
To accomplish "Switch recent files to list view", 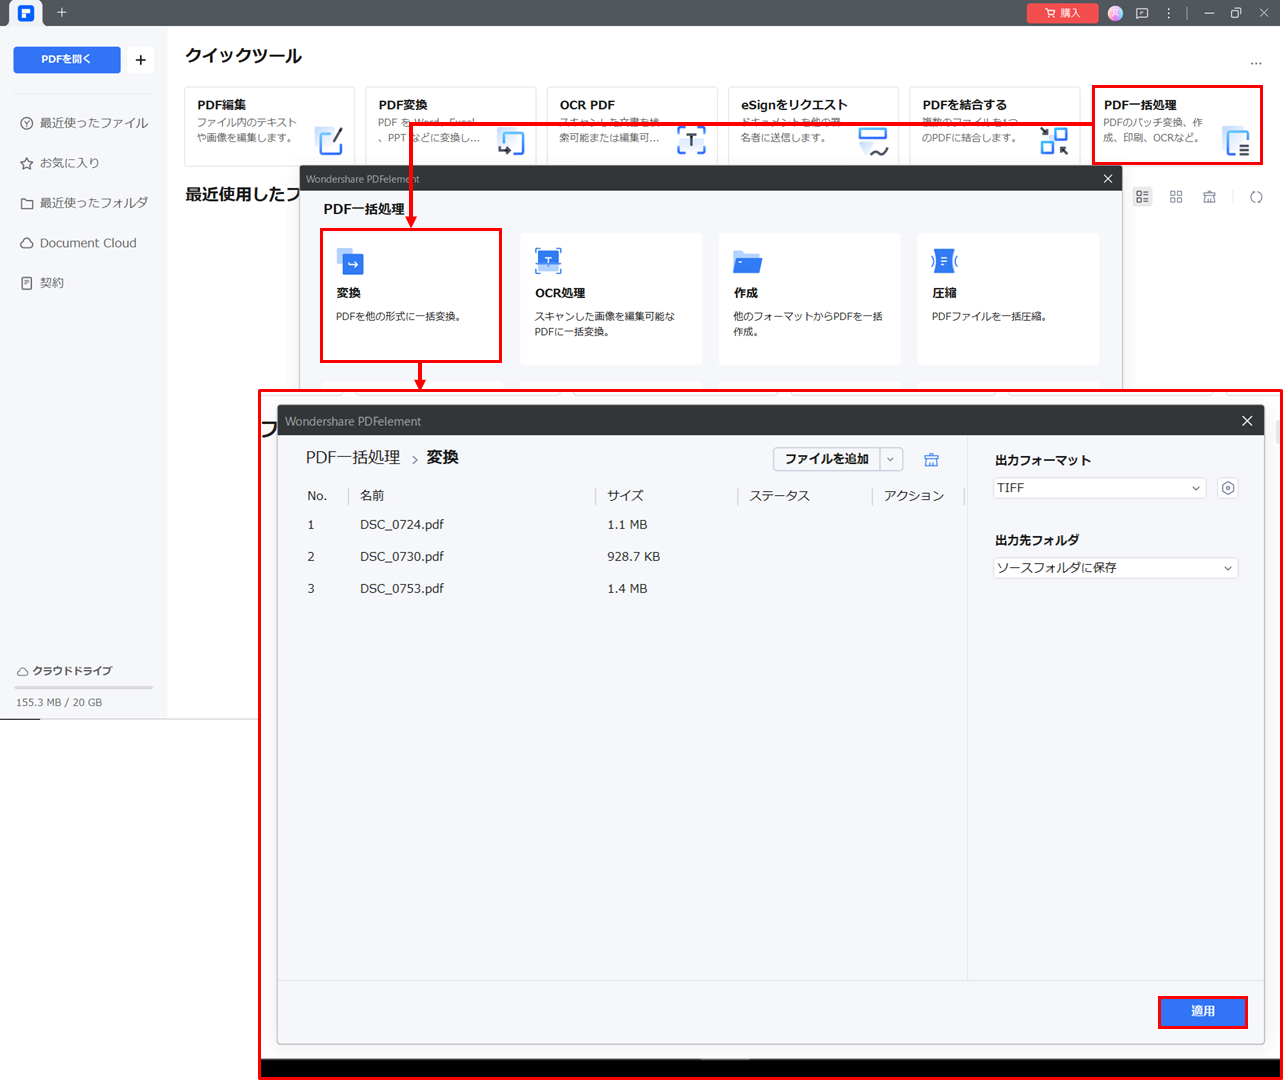I will 1143,197.
